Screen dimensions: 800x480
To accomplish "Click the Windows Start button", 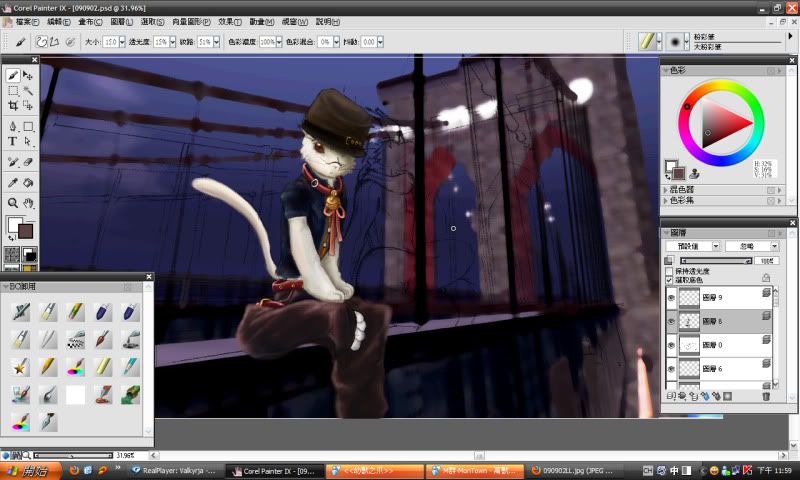I will pyautogui.click(x=31, y=471).
